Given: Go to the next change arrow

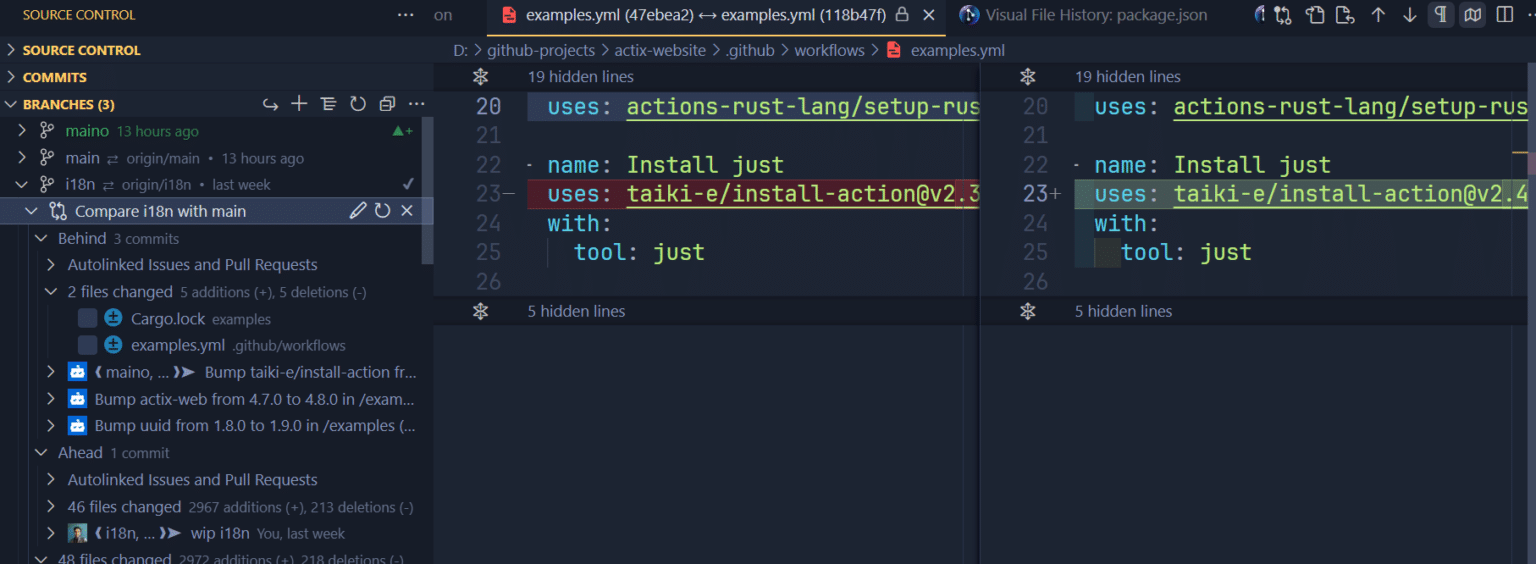Looking at the screenshot, I should (x=1409, y=15).
